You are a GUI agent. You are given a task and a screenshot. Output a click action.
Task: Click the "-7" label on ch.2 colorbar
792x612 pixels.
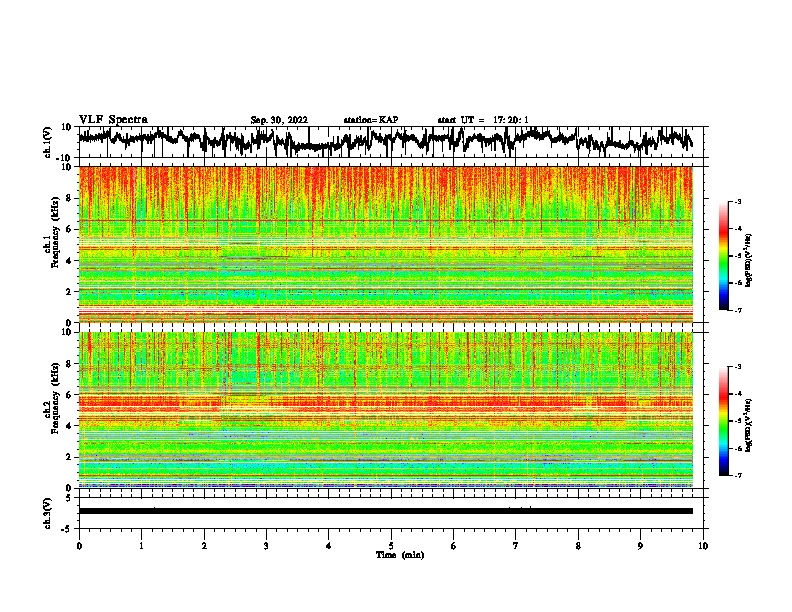(x=738, y=475)
